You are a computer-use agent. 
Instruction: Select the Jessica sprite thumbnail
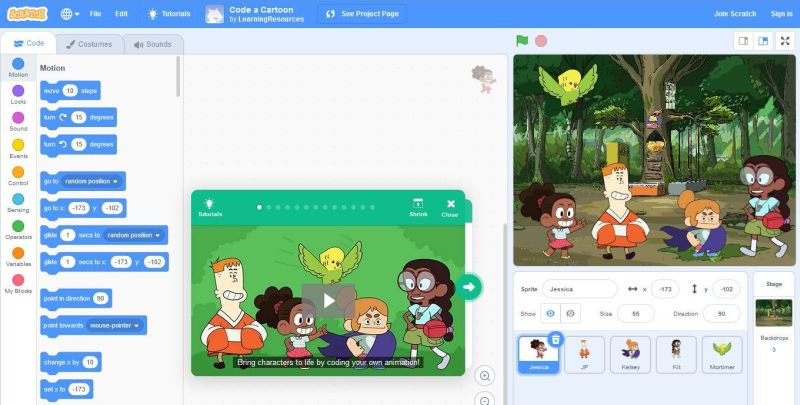[x=539, y=355]
